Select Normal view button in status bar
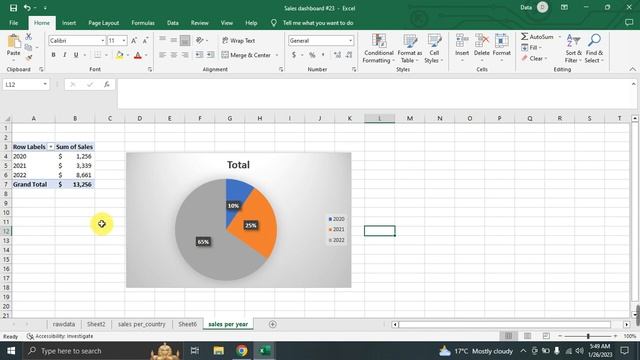Screen dimensions: 640x360 (509, 336)
